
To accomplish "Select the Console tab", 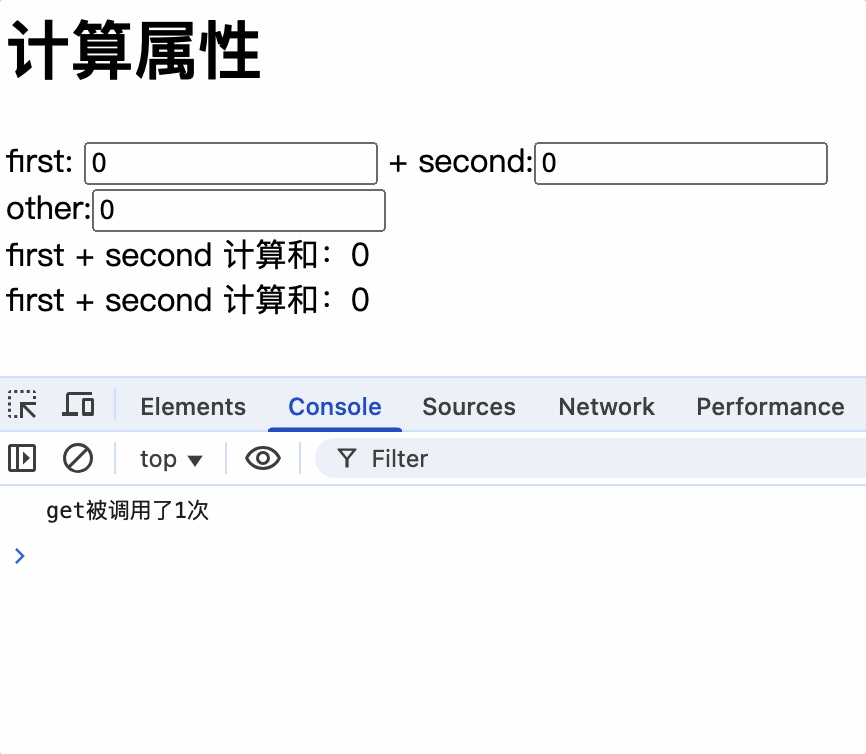I will click(x=335, y=407).
